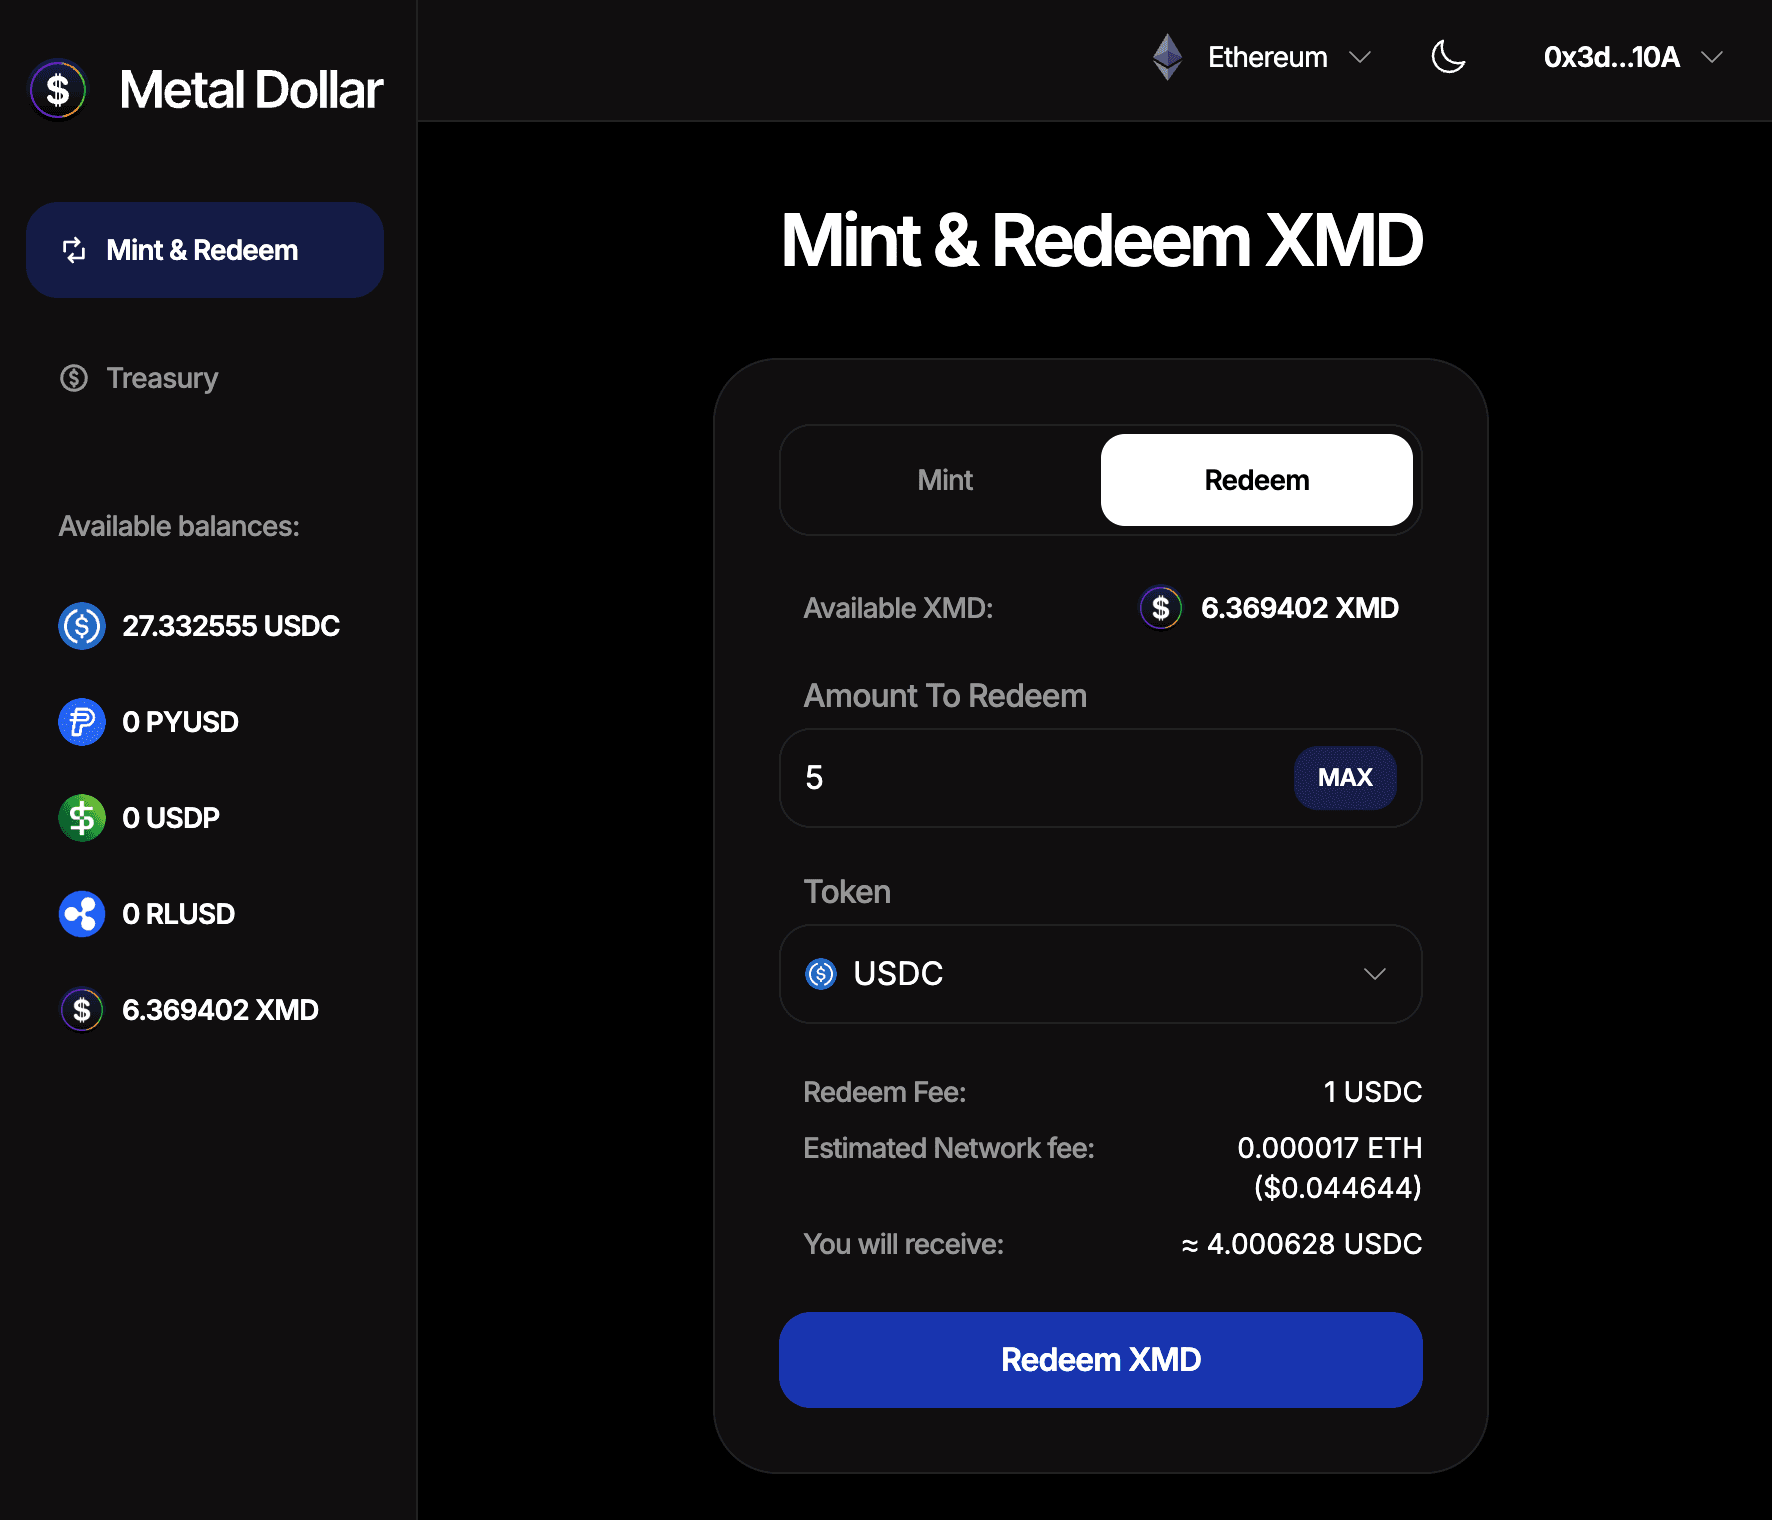Click the Mint & Redeem XMD page heading
Viewport: 1772px width, 1520px height.
pyautogui.click(x=1101, y=241)
